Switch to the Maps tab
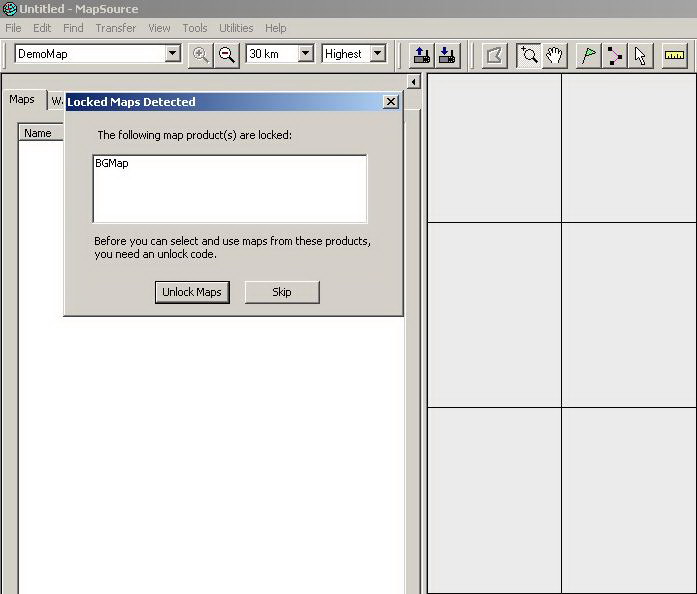The width and height of the screenshot is (697, 594). 22,99
